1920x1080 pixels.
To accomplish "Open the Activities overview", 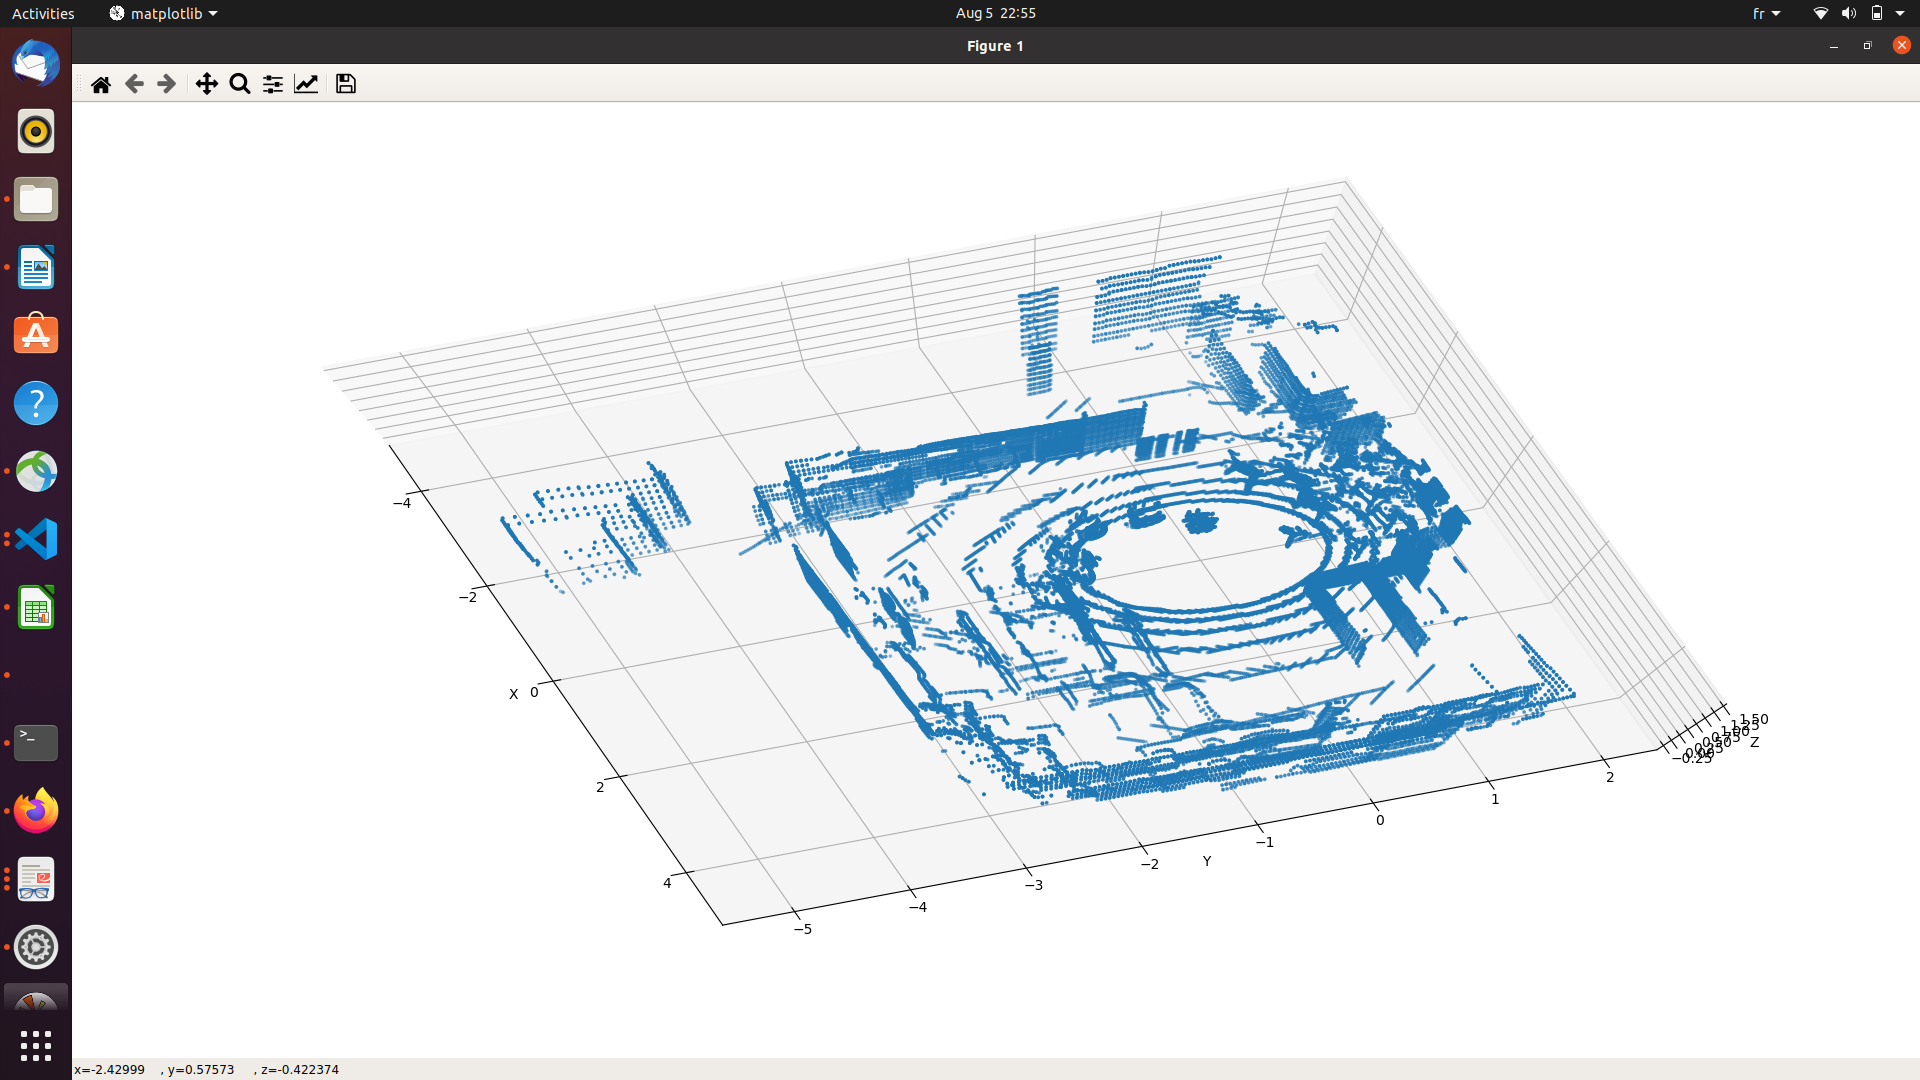I will click(42, 13).
